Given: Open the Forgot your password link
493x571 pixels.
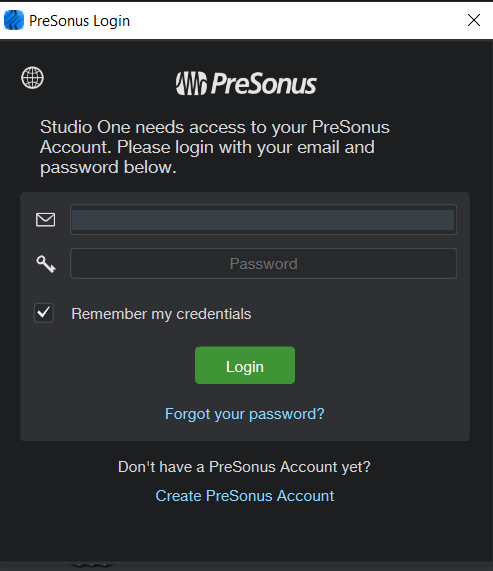Looking at the screenshot, I should [x=245, y=414].
